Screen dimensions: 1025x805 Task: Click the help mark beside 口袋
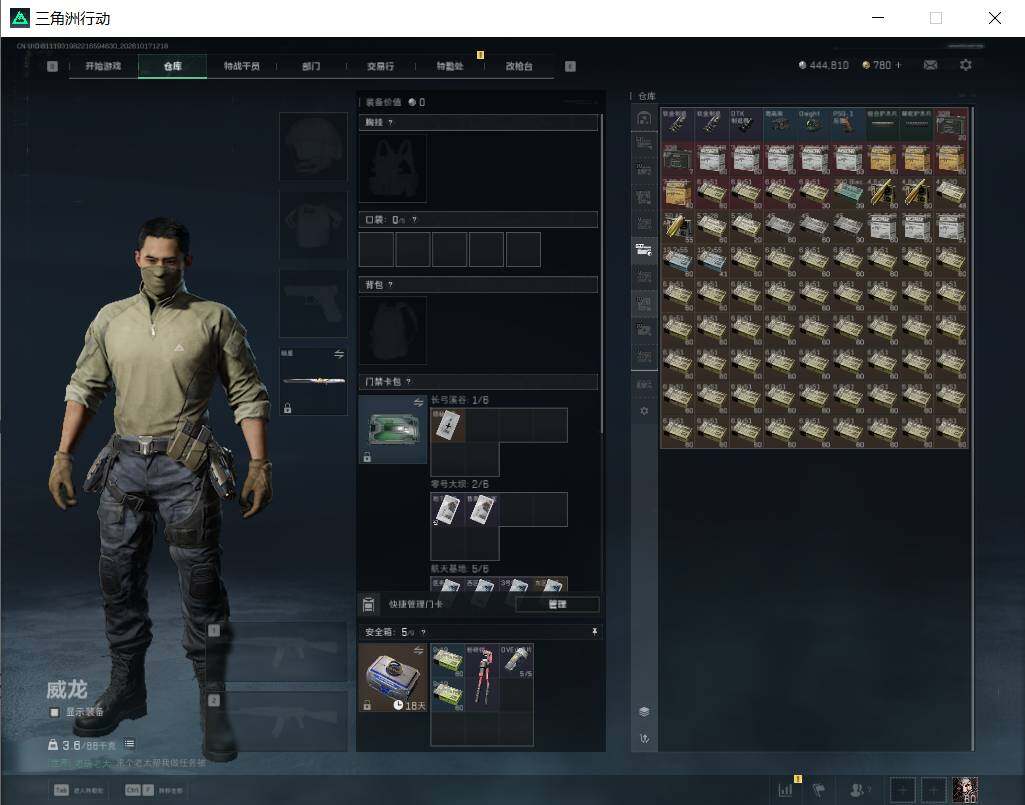click(x=414, y=220)
